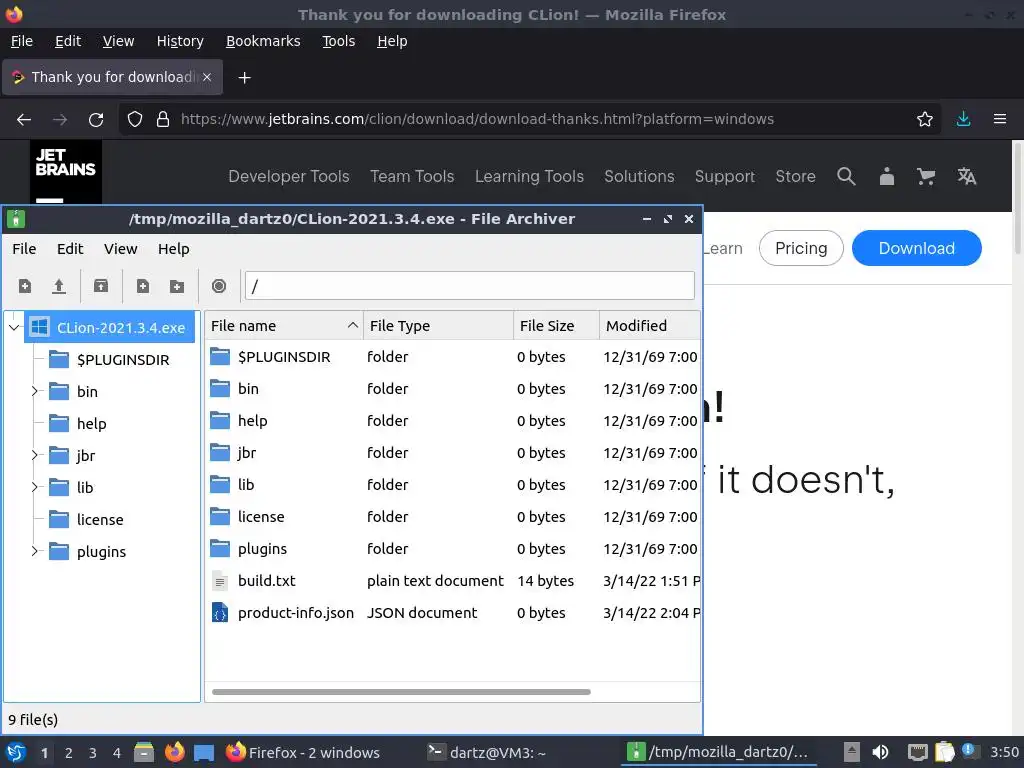The height and width of the screenshot is (768, 1024).
Task: Open Firefox History menu
Action: (180, 41)
